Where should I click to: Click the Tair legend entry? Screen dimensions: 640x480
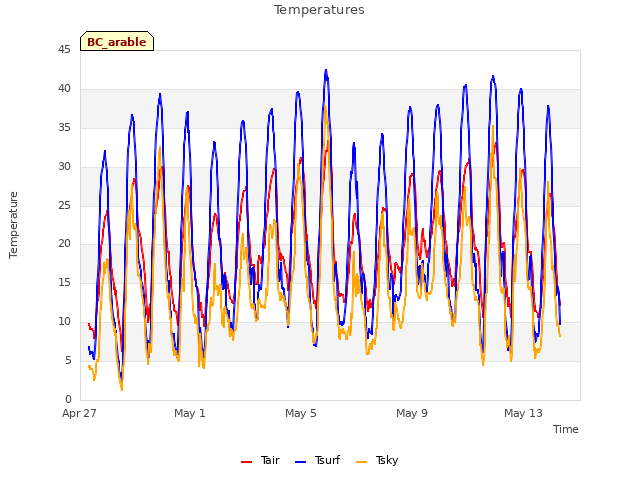(x=260, y=460)
